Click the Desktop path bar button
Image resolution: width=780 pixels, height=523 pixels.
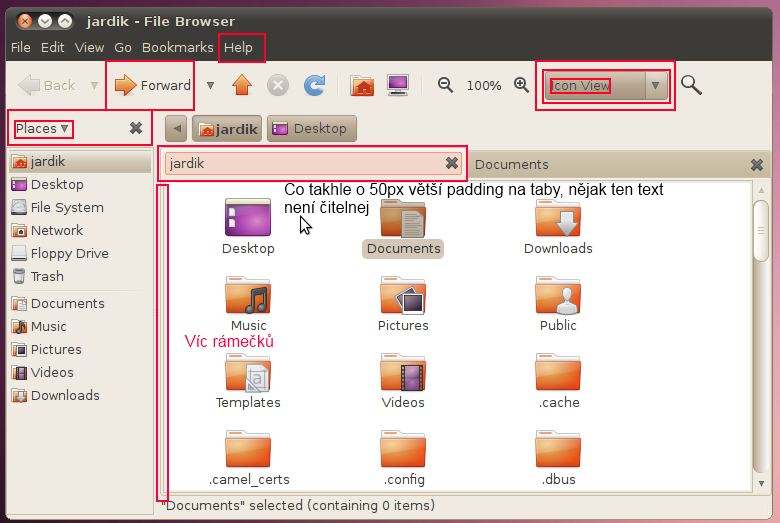tap(312, 128)
